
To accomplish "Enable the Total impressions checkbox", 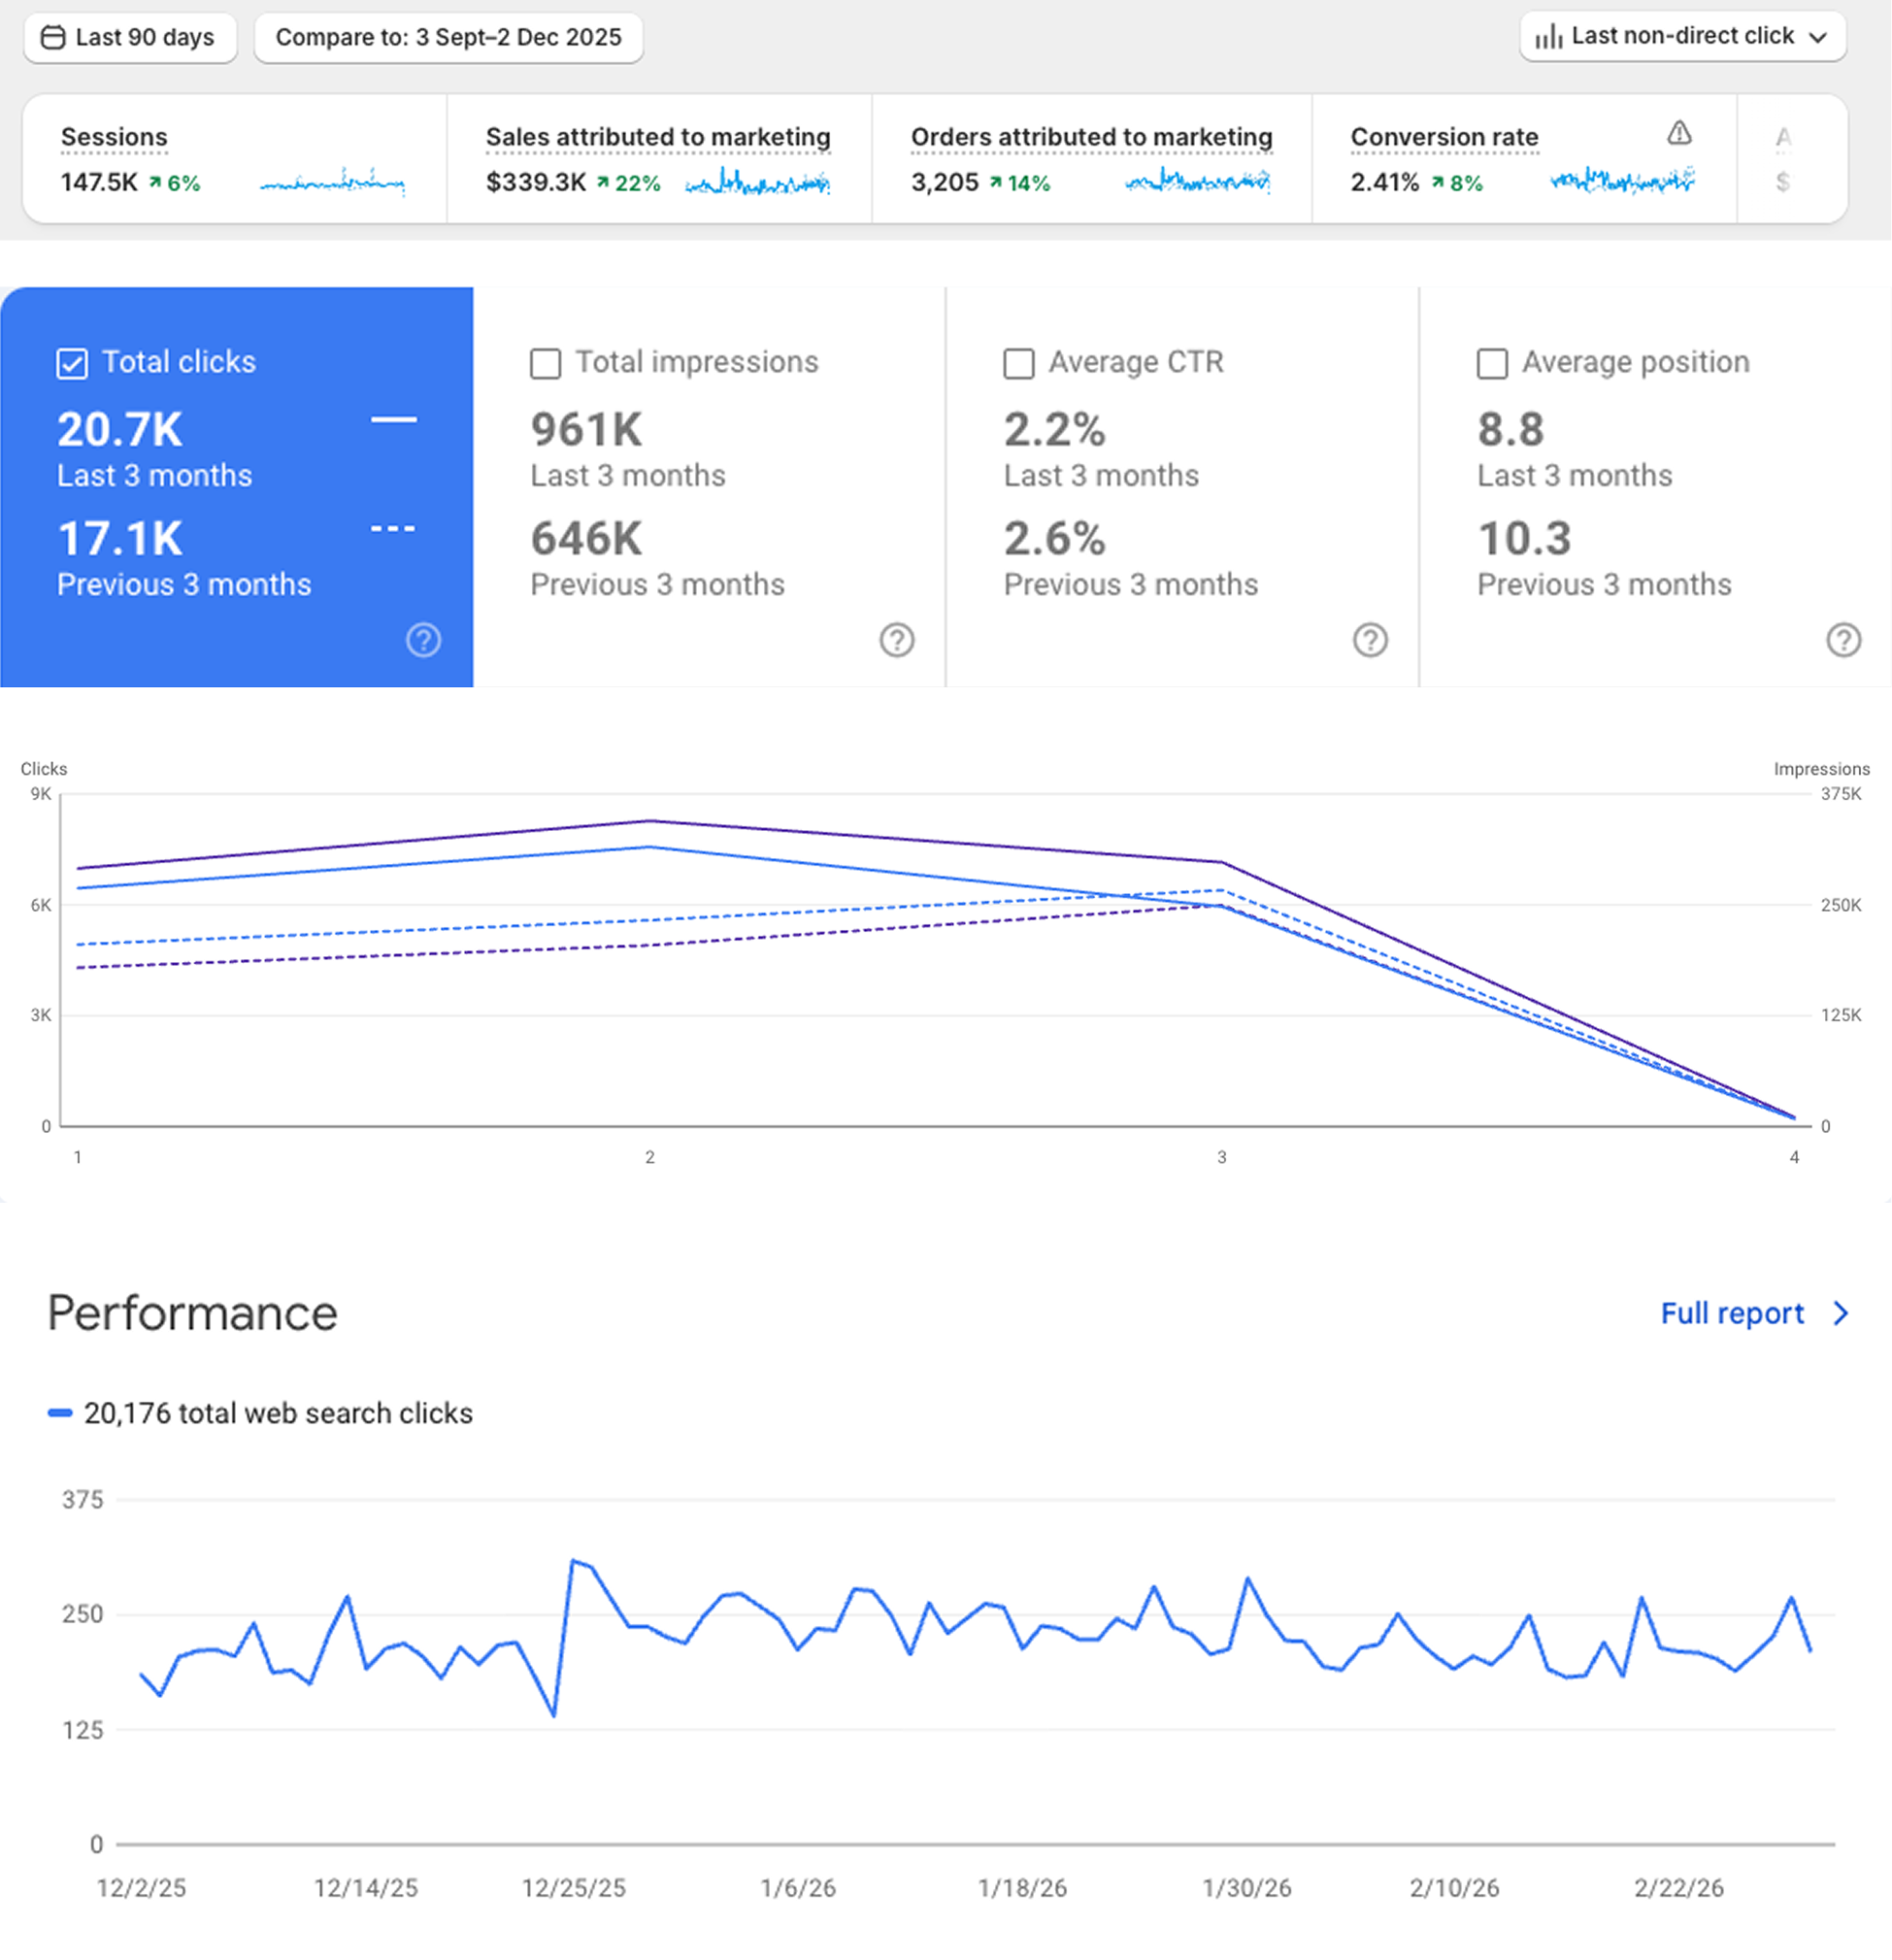I will (545, 363).
